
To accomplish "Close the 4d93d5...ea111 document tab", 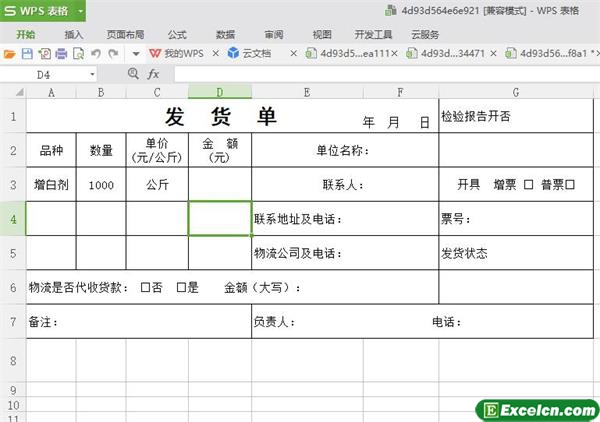I will (x=394, y=54).
